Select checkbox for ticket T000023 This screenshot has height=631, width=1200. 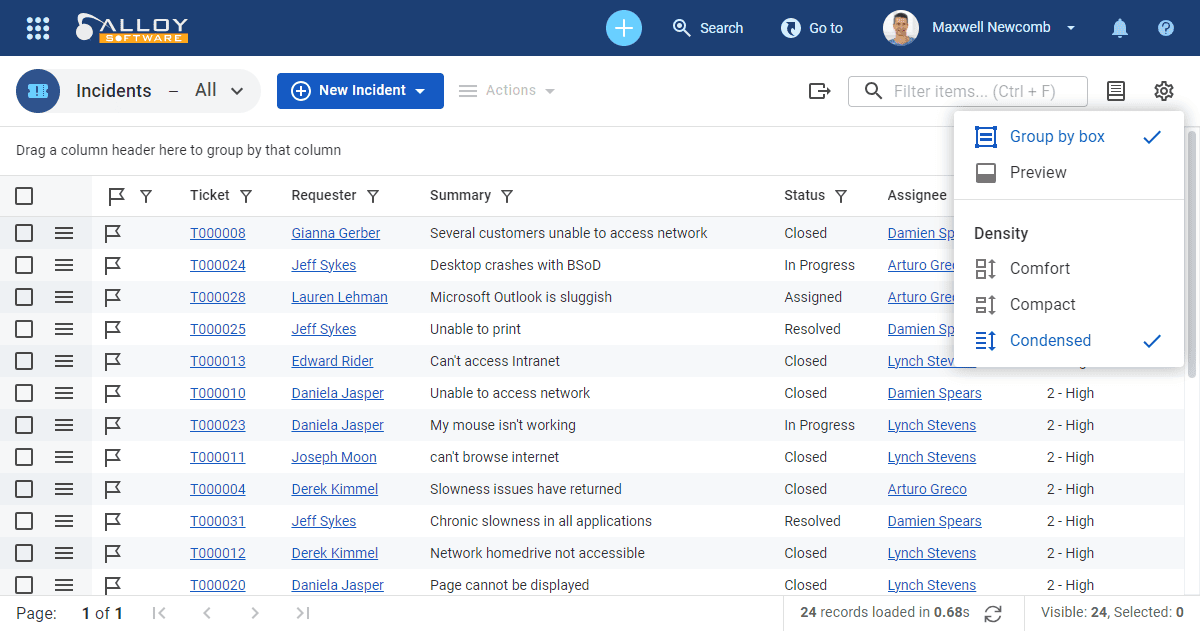pos(24,425)
